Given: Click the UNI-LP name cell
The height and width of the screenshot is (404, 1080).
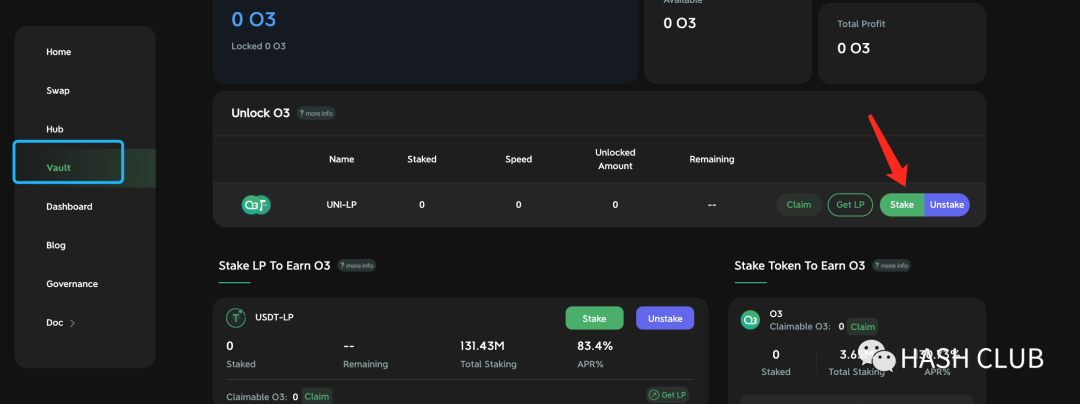Looking at the screenshot, I should pyautogui.click(x=342, y=204).
